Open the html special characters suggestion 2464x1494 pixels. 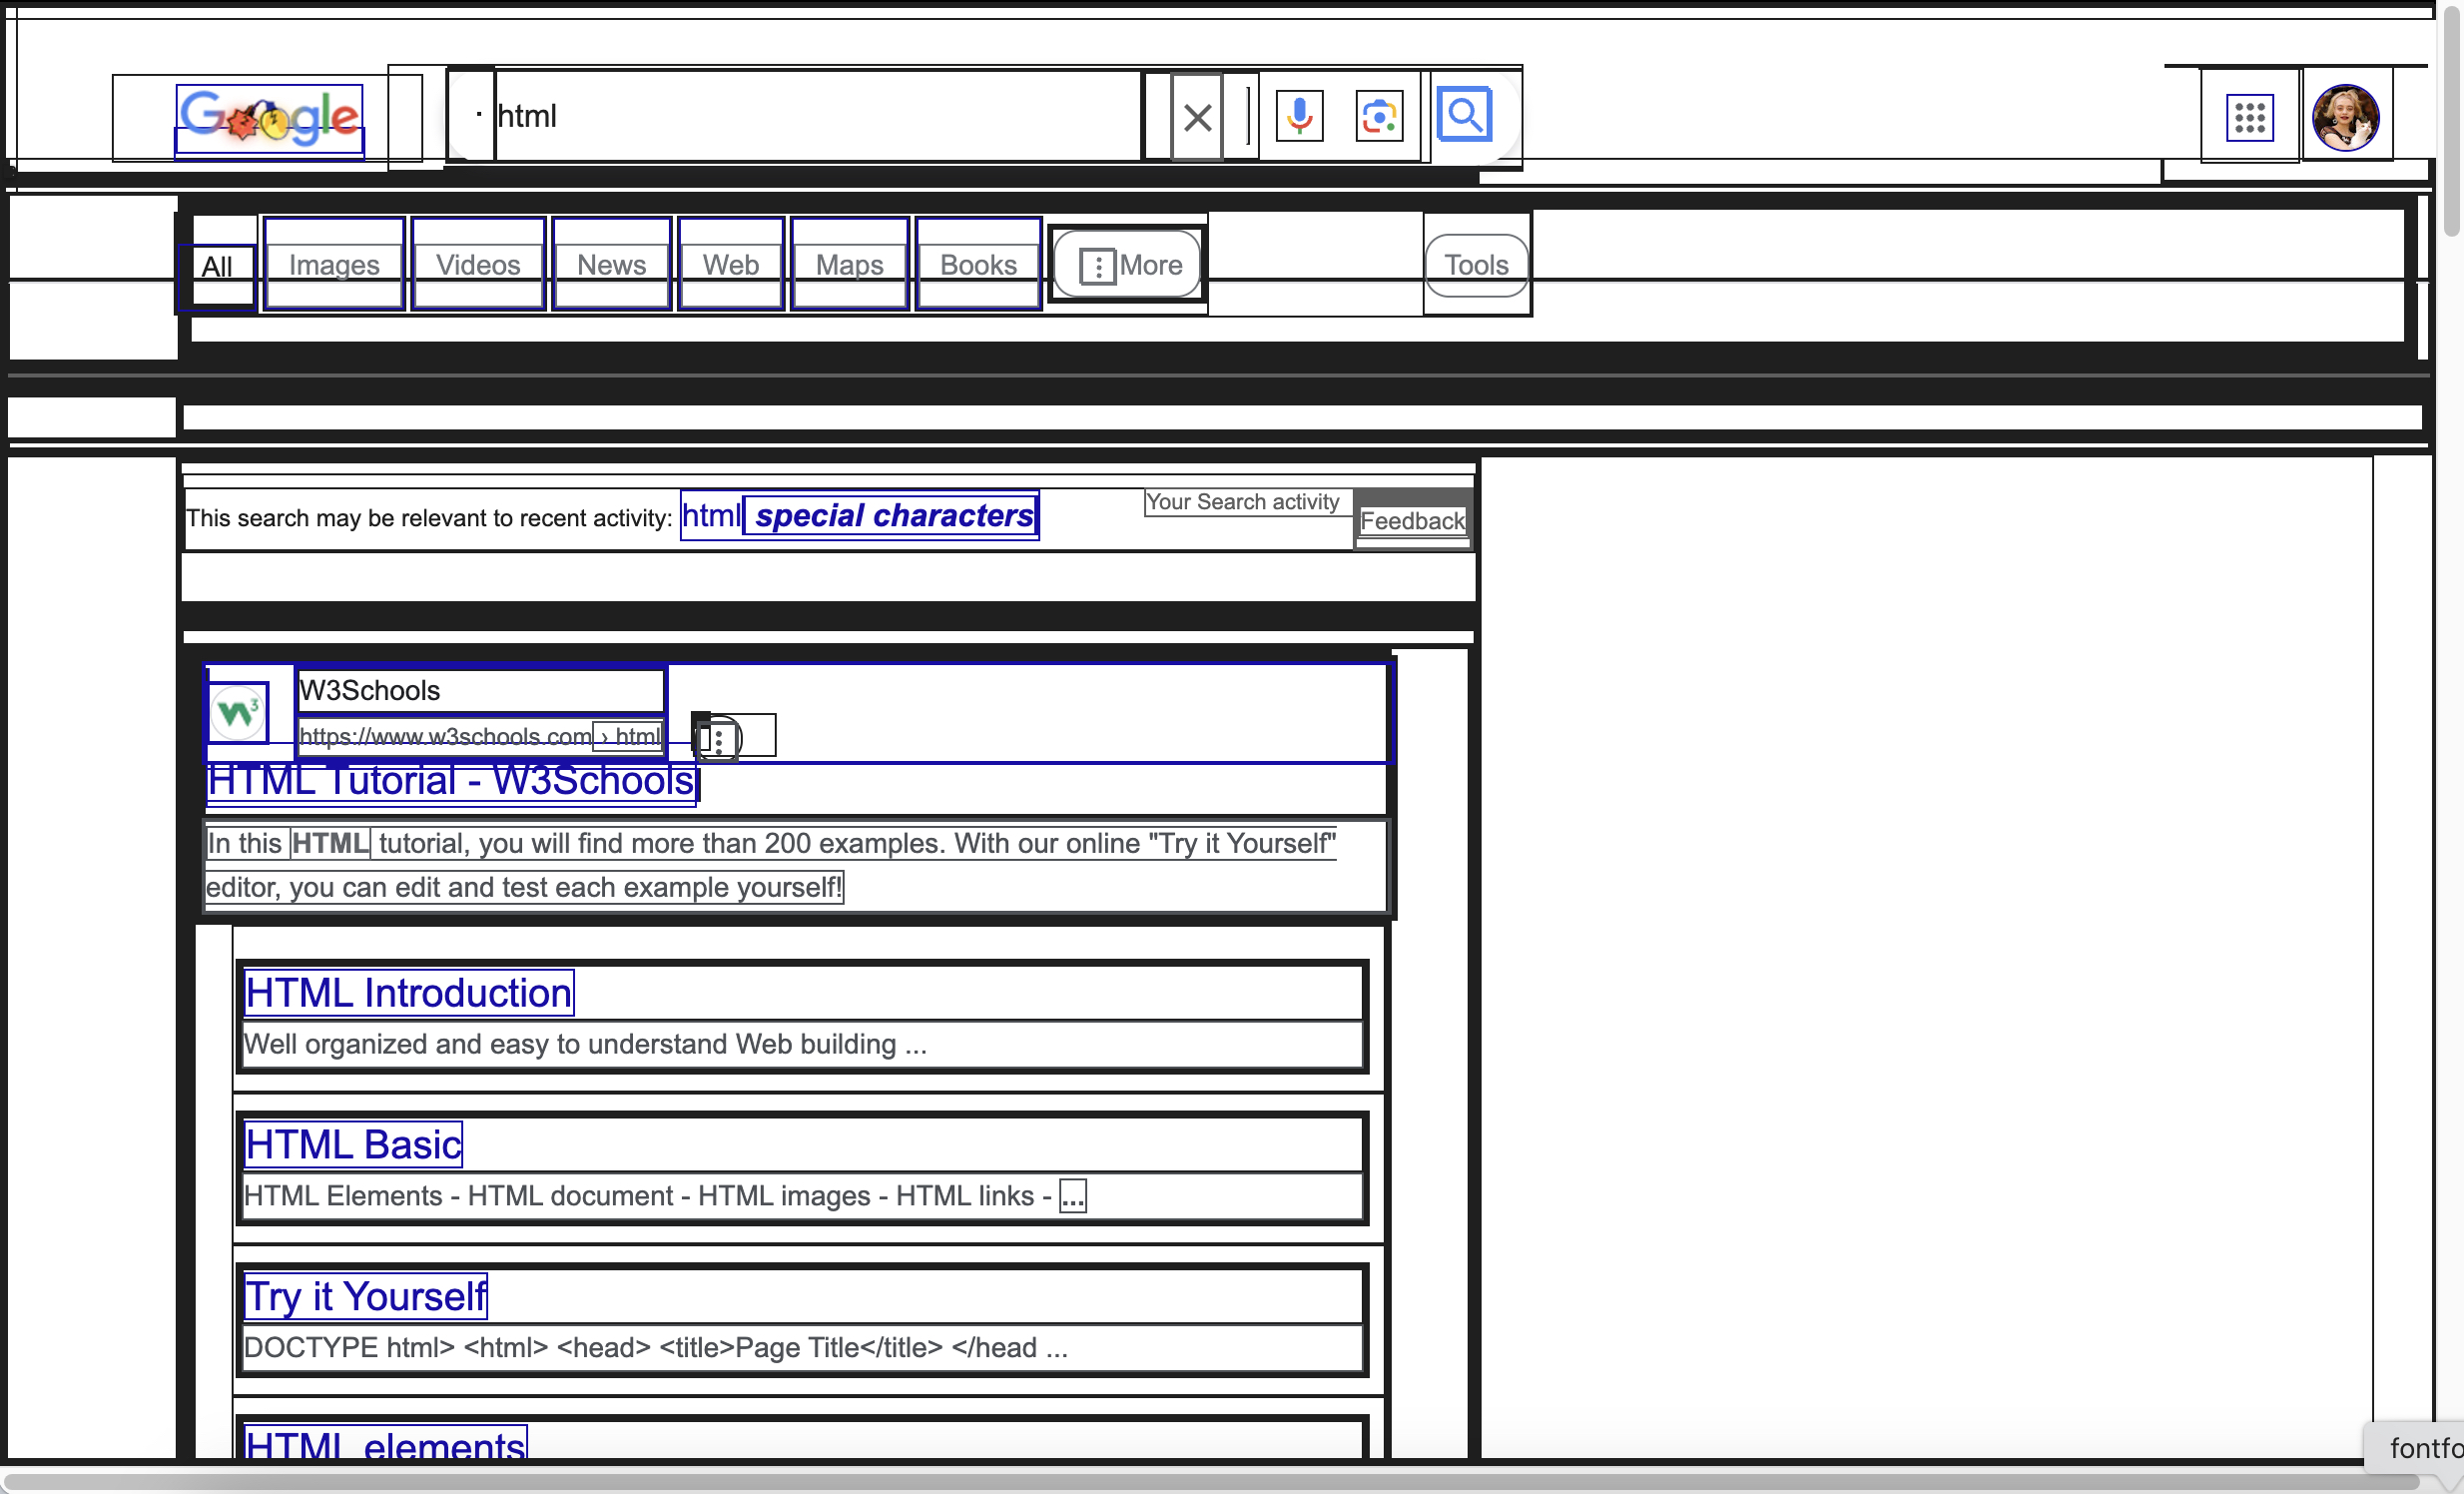859,515
